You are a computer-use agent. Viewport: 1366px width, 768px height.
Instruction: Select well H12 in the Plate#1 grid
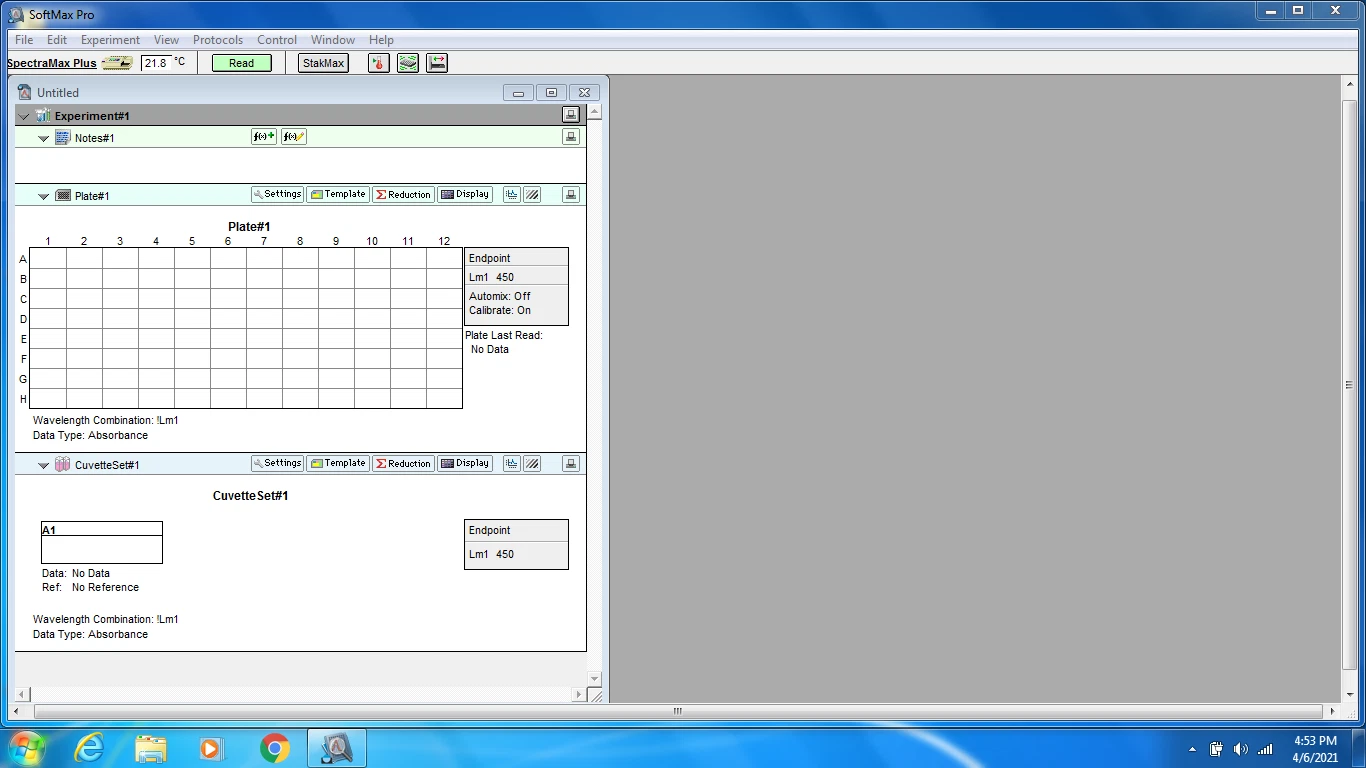tap(444, 399)
